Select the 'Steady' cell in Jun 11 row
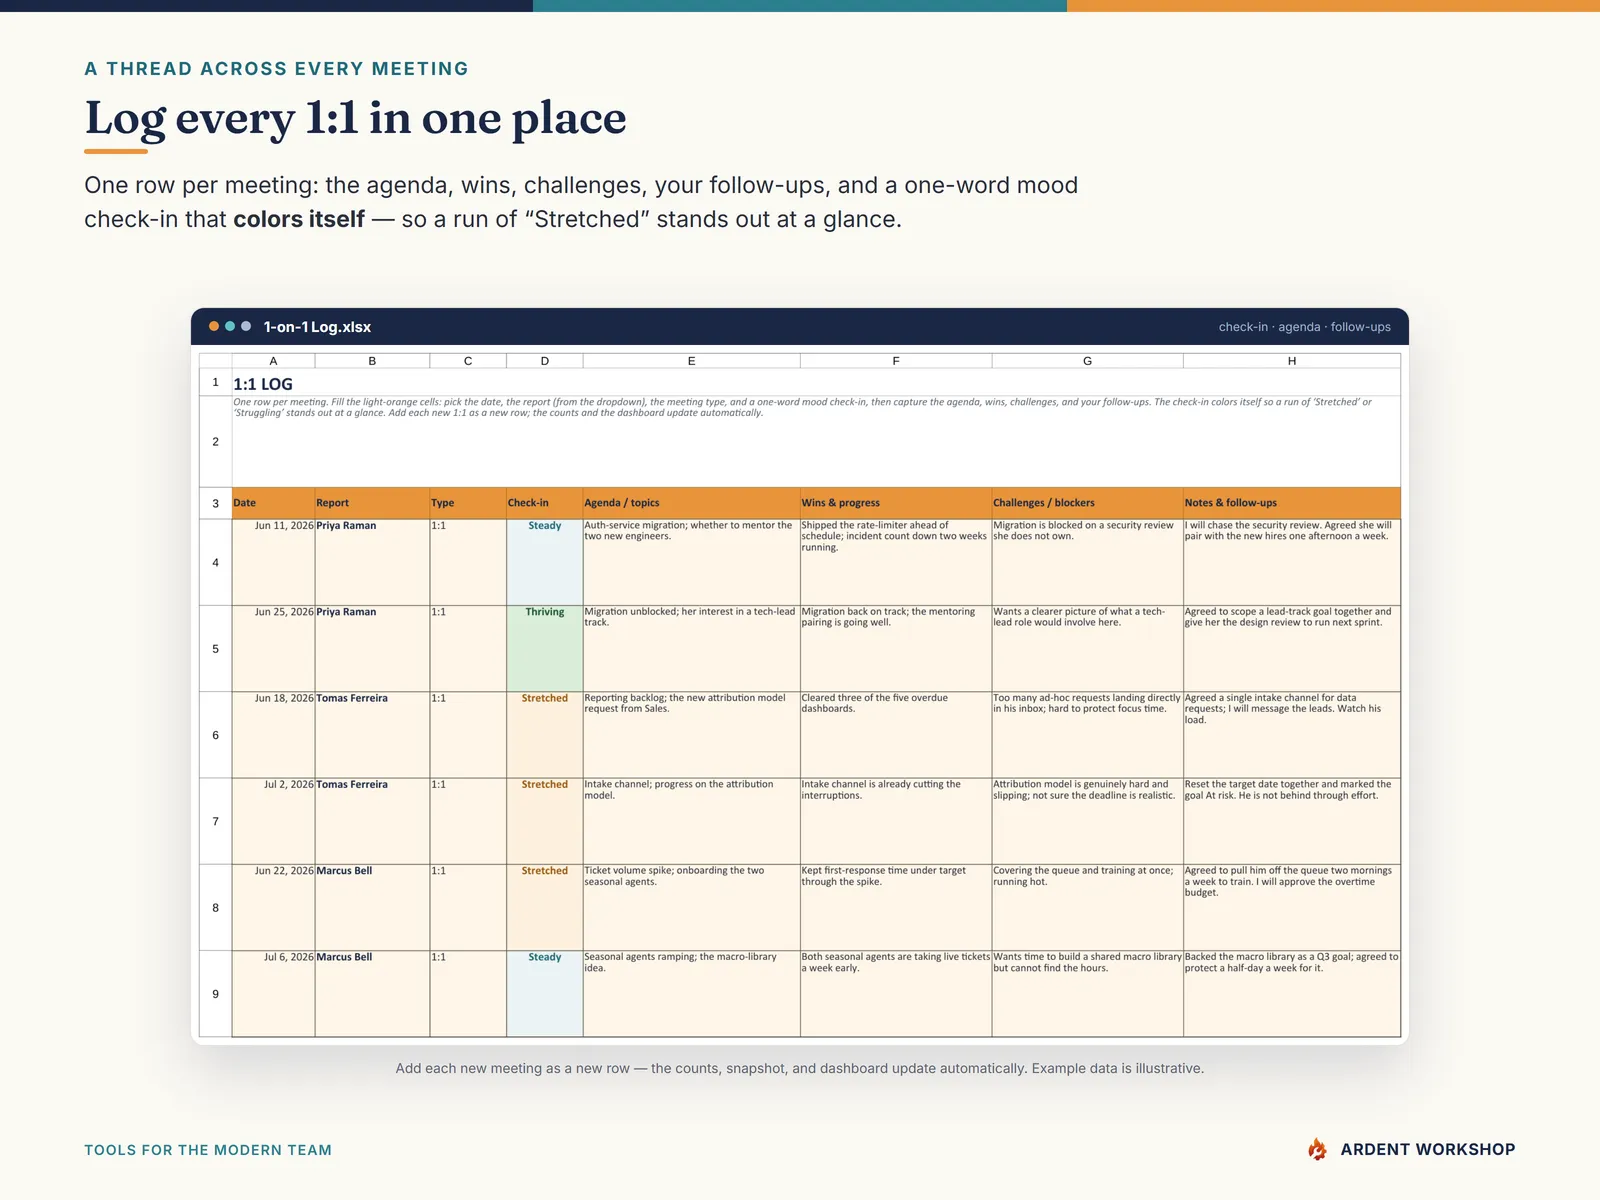The width and height of the screenshot is (1600, 1200). coord(544,562)
